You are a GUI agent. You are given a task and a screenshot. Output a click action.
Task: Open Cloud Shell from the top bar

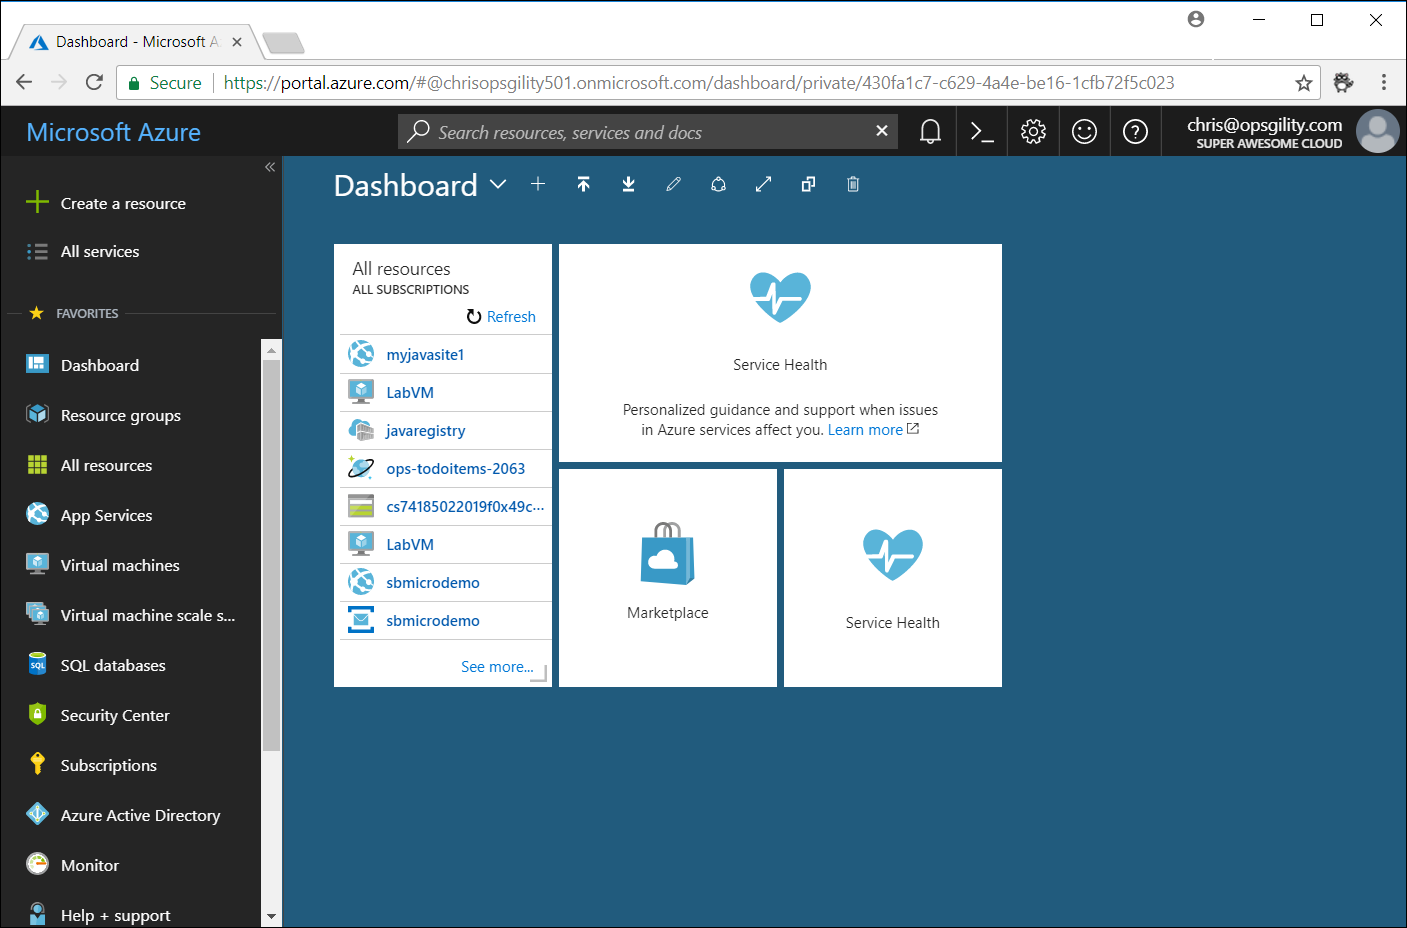981,131
